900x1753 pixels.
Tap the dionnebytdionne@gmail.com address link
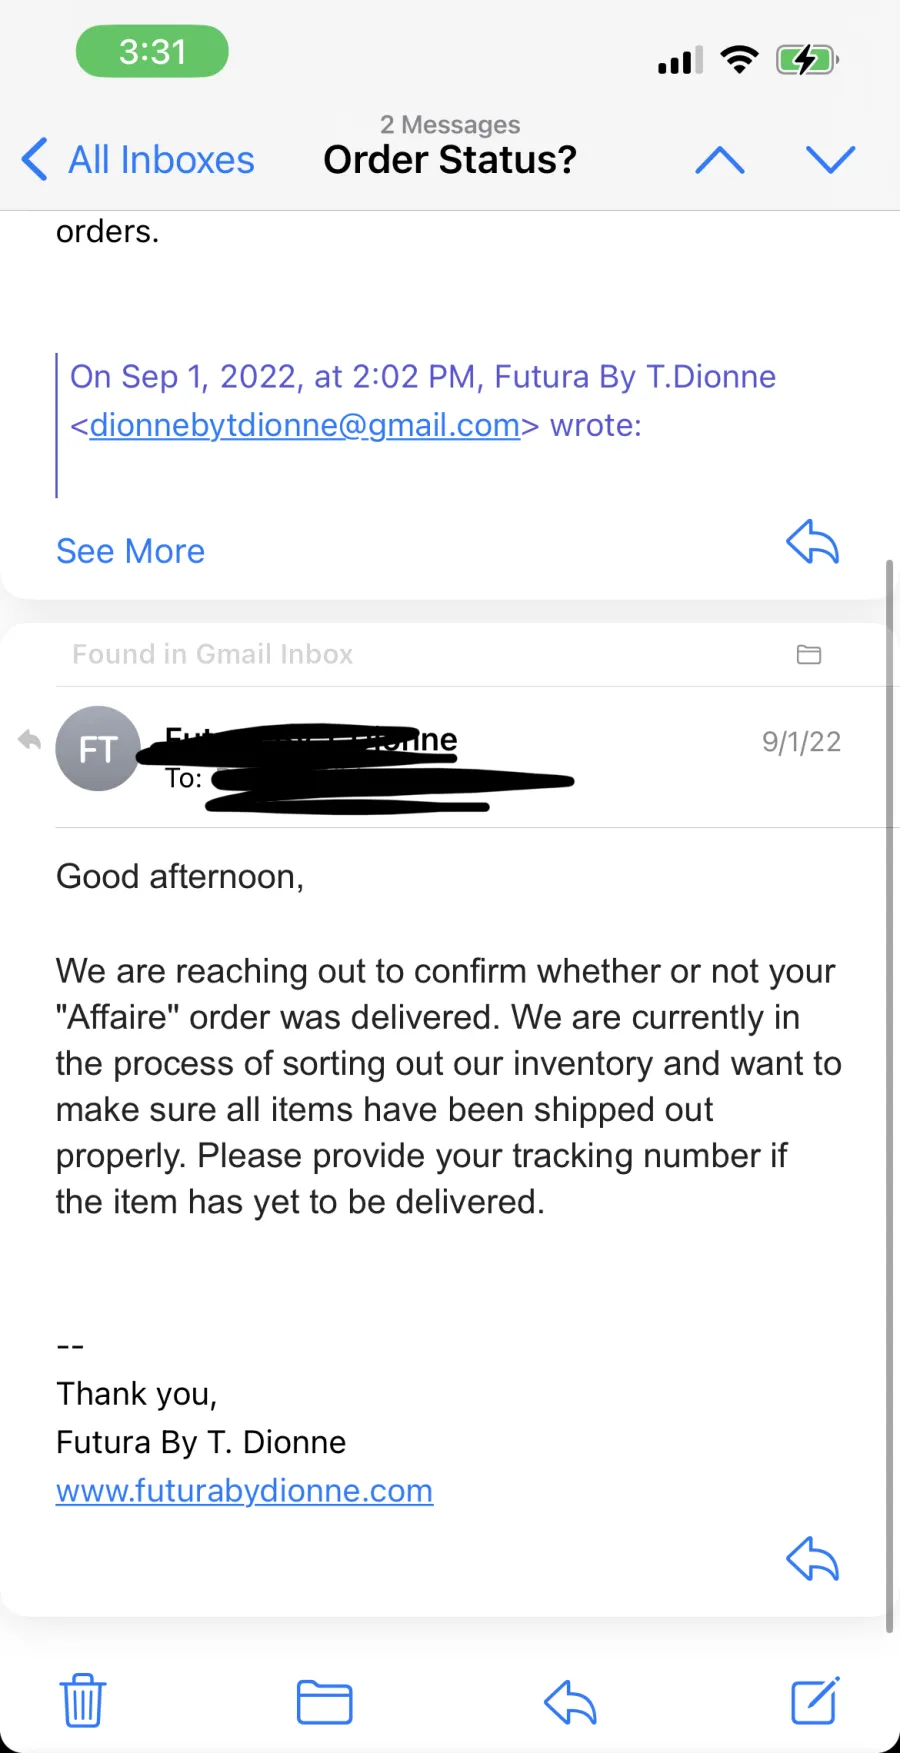[305, 425]
